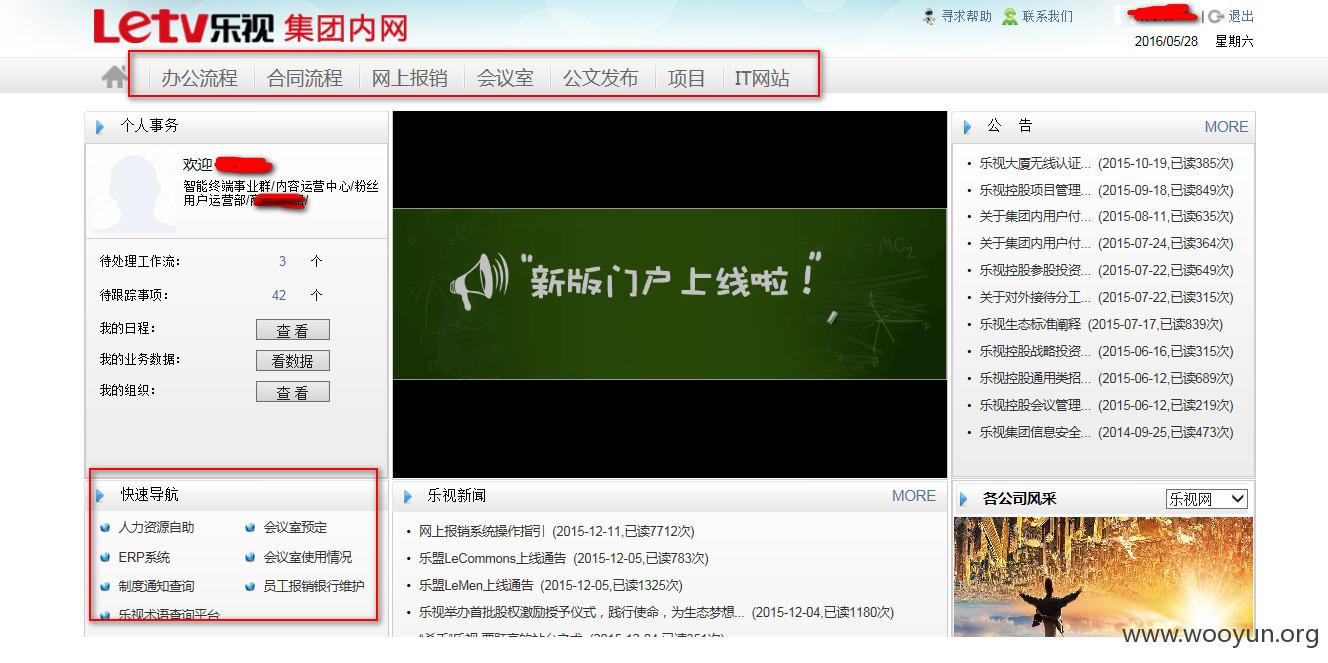Click MORE link in 公告 panel
1328x663 pixels.
coord(1226,127)
